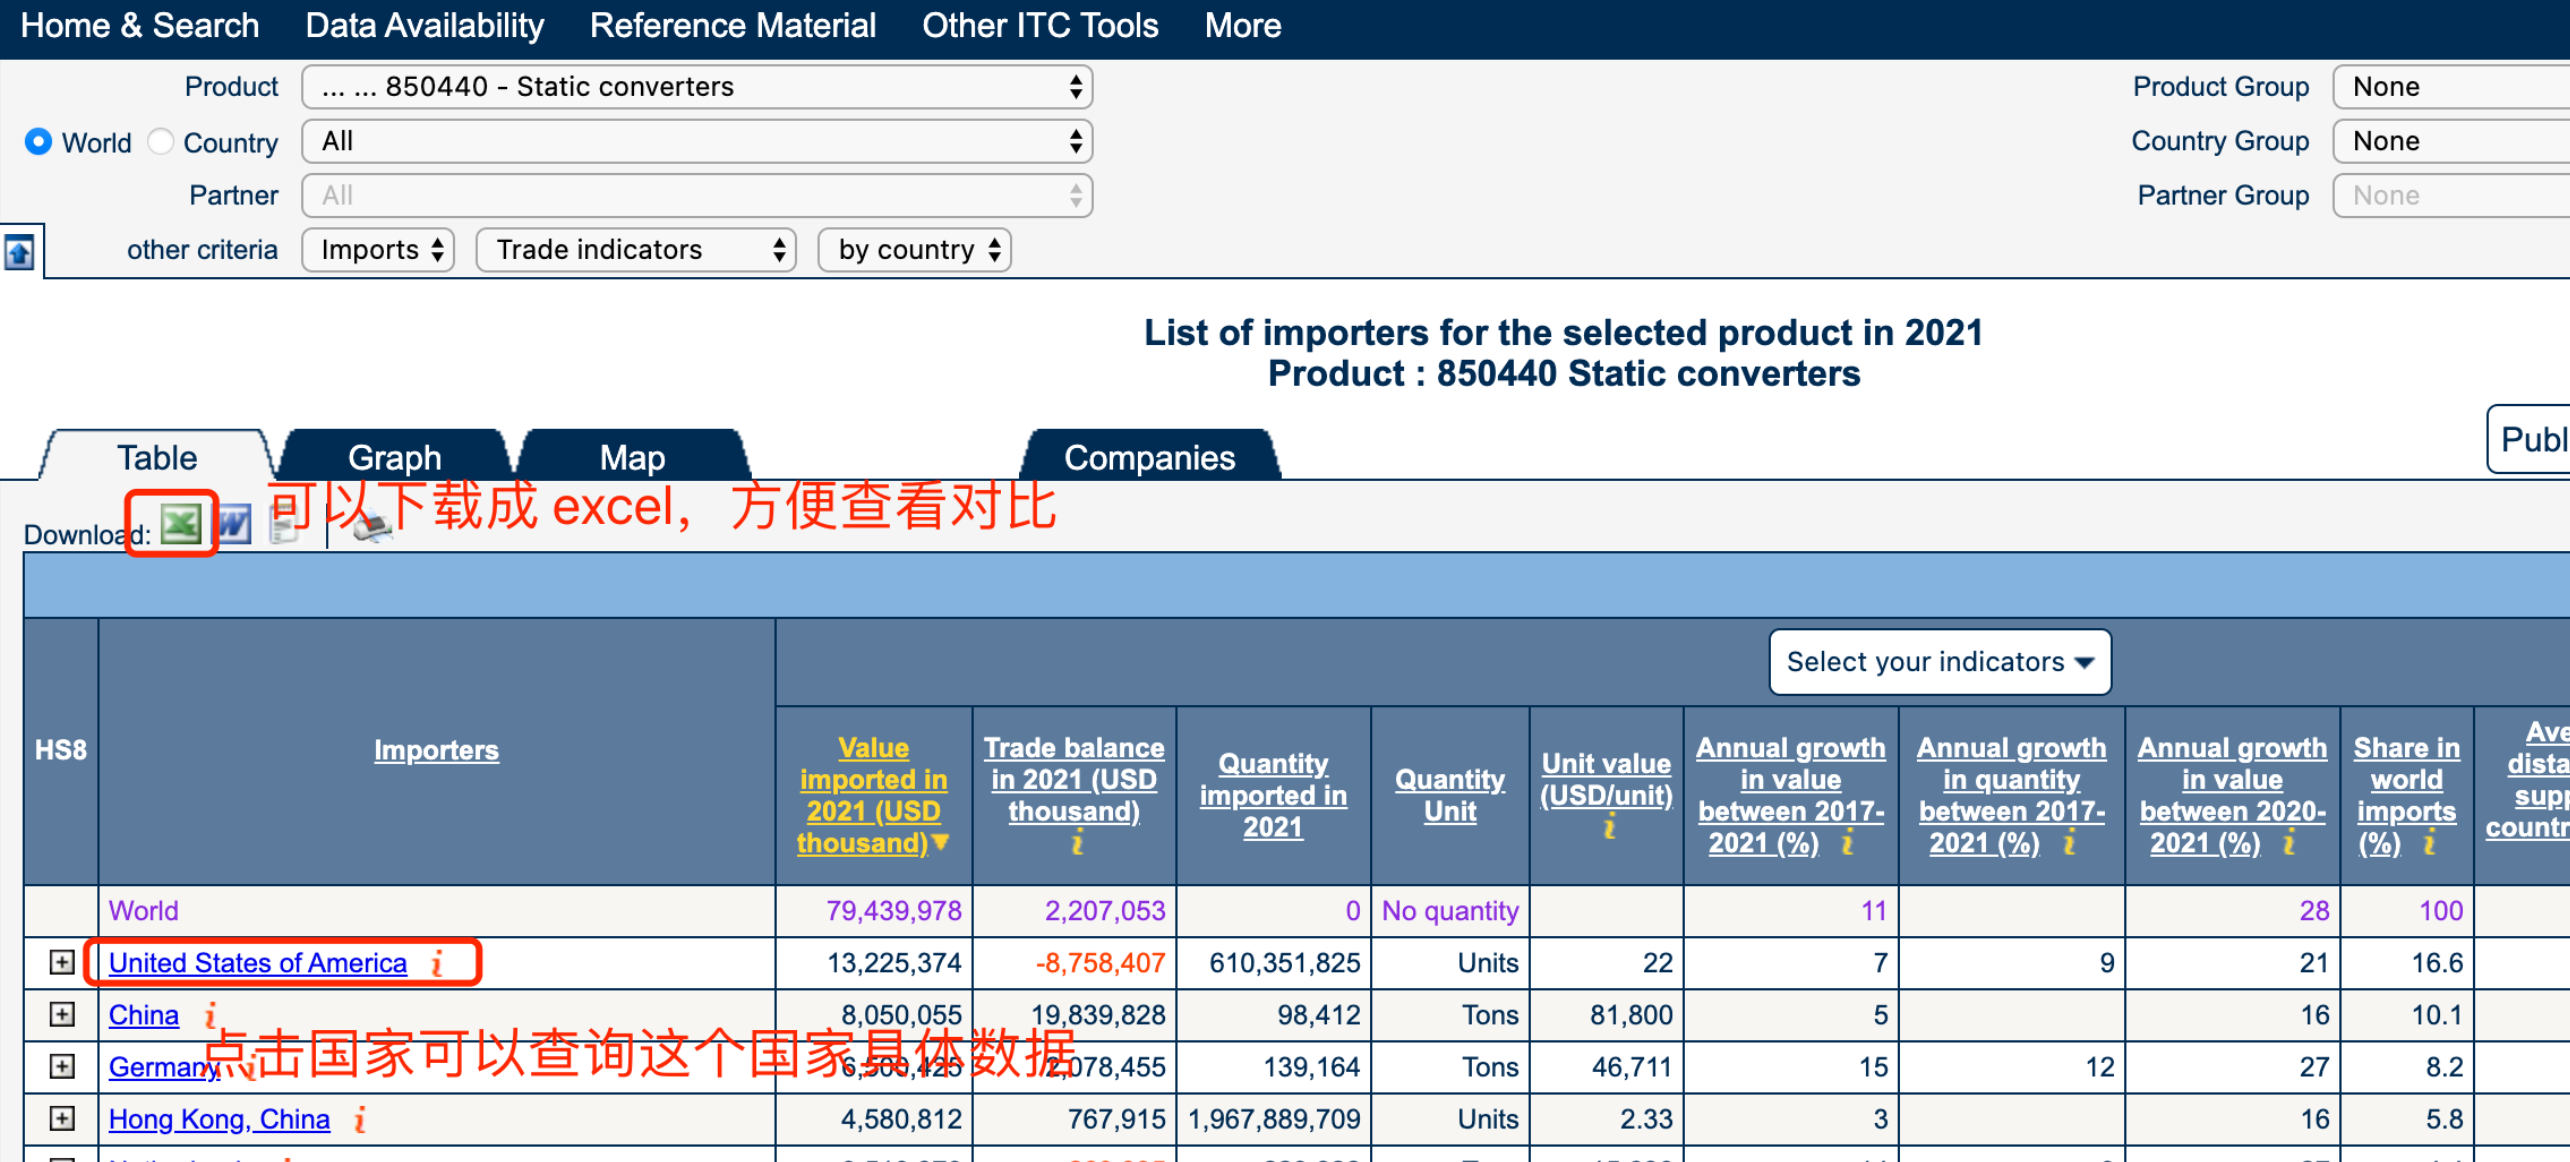Screen dimensions: 2570x1162
Task: Select the Country radio button
Action: click(x=160, y=142)
